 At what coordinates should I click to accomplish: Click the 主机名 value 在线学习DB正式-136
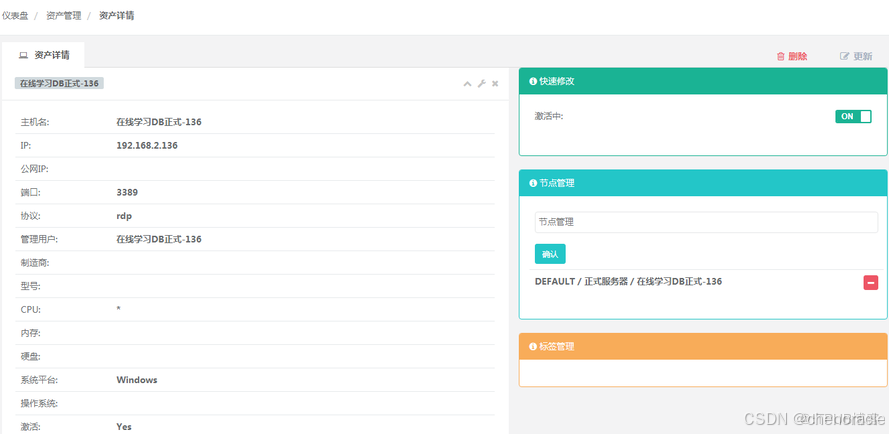coord(159,122)
